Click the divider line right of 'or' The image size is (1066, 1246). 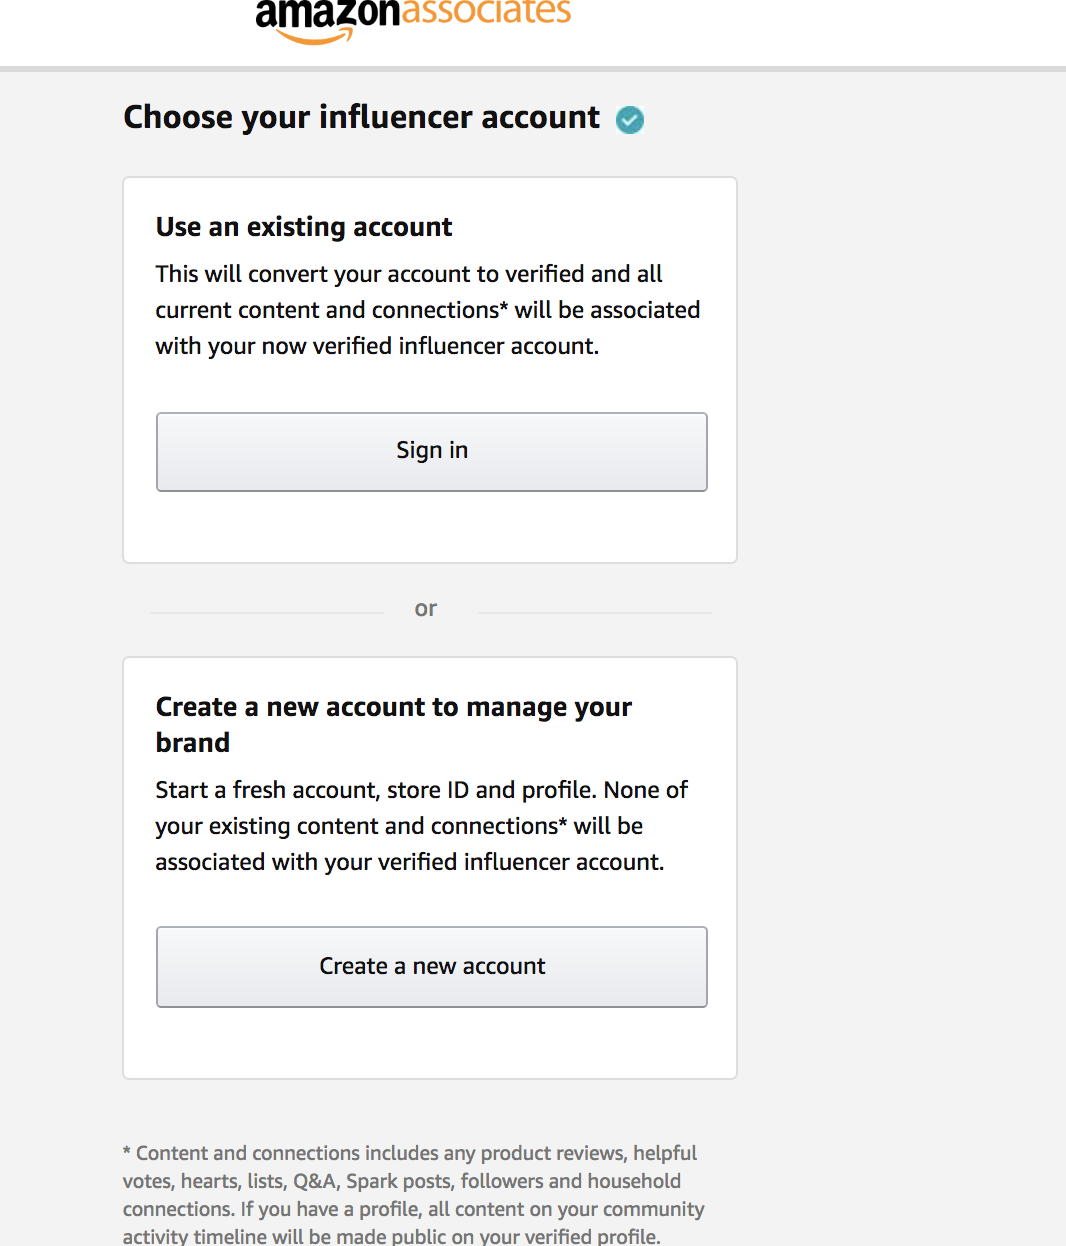pos(595,613)
